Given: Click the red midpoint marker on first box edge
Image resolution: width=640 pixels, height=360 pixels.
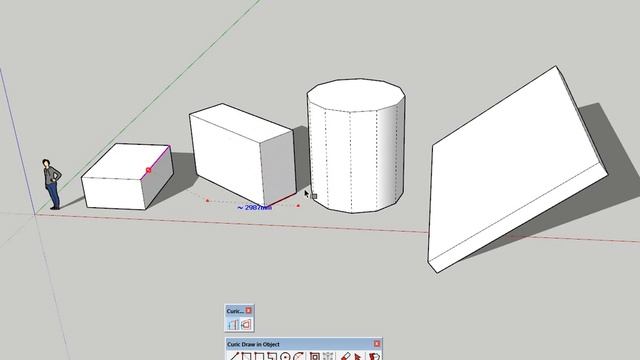Looking at the screenshot, I should tap(149, 170).
